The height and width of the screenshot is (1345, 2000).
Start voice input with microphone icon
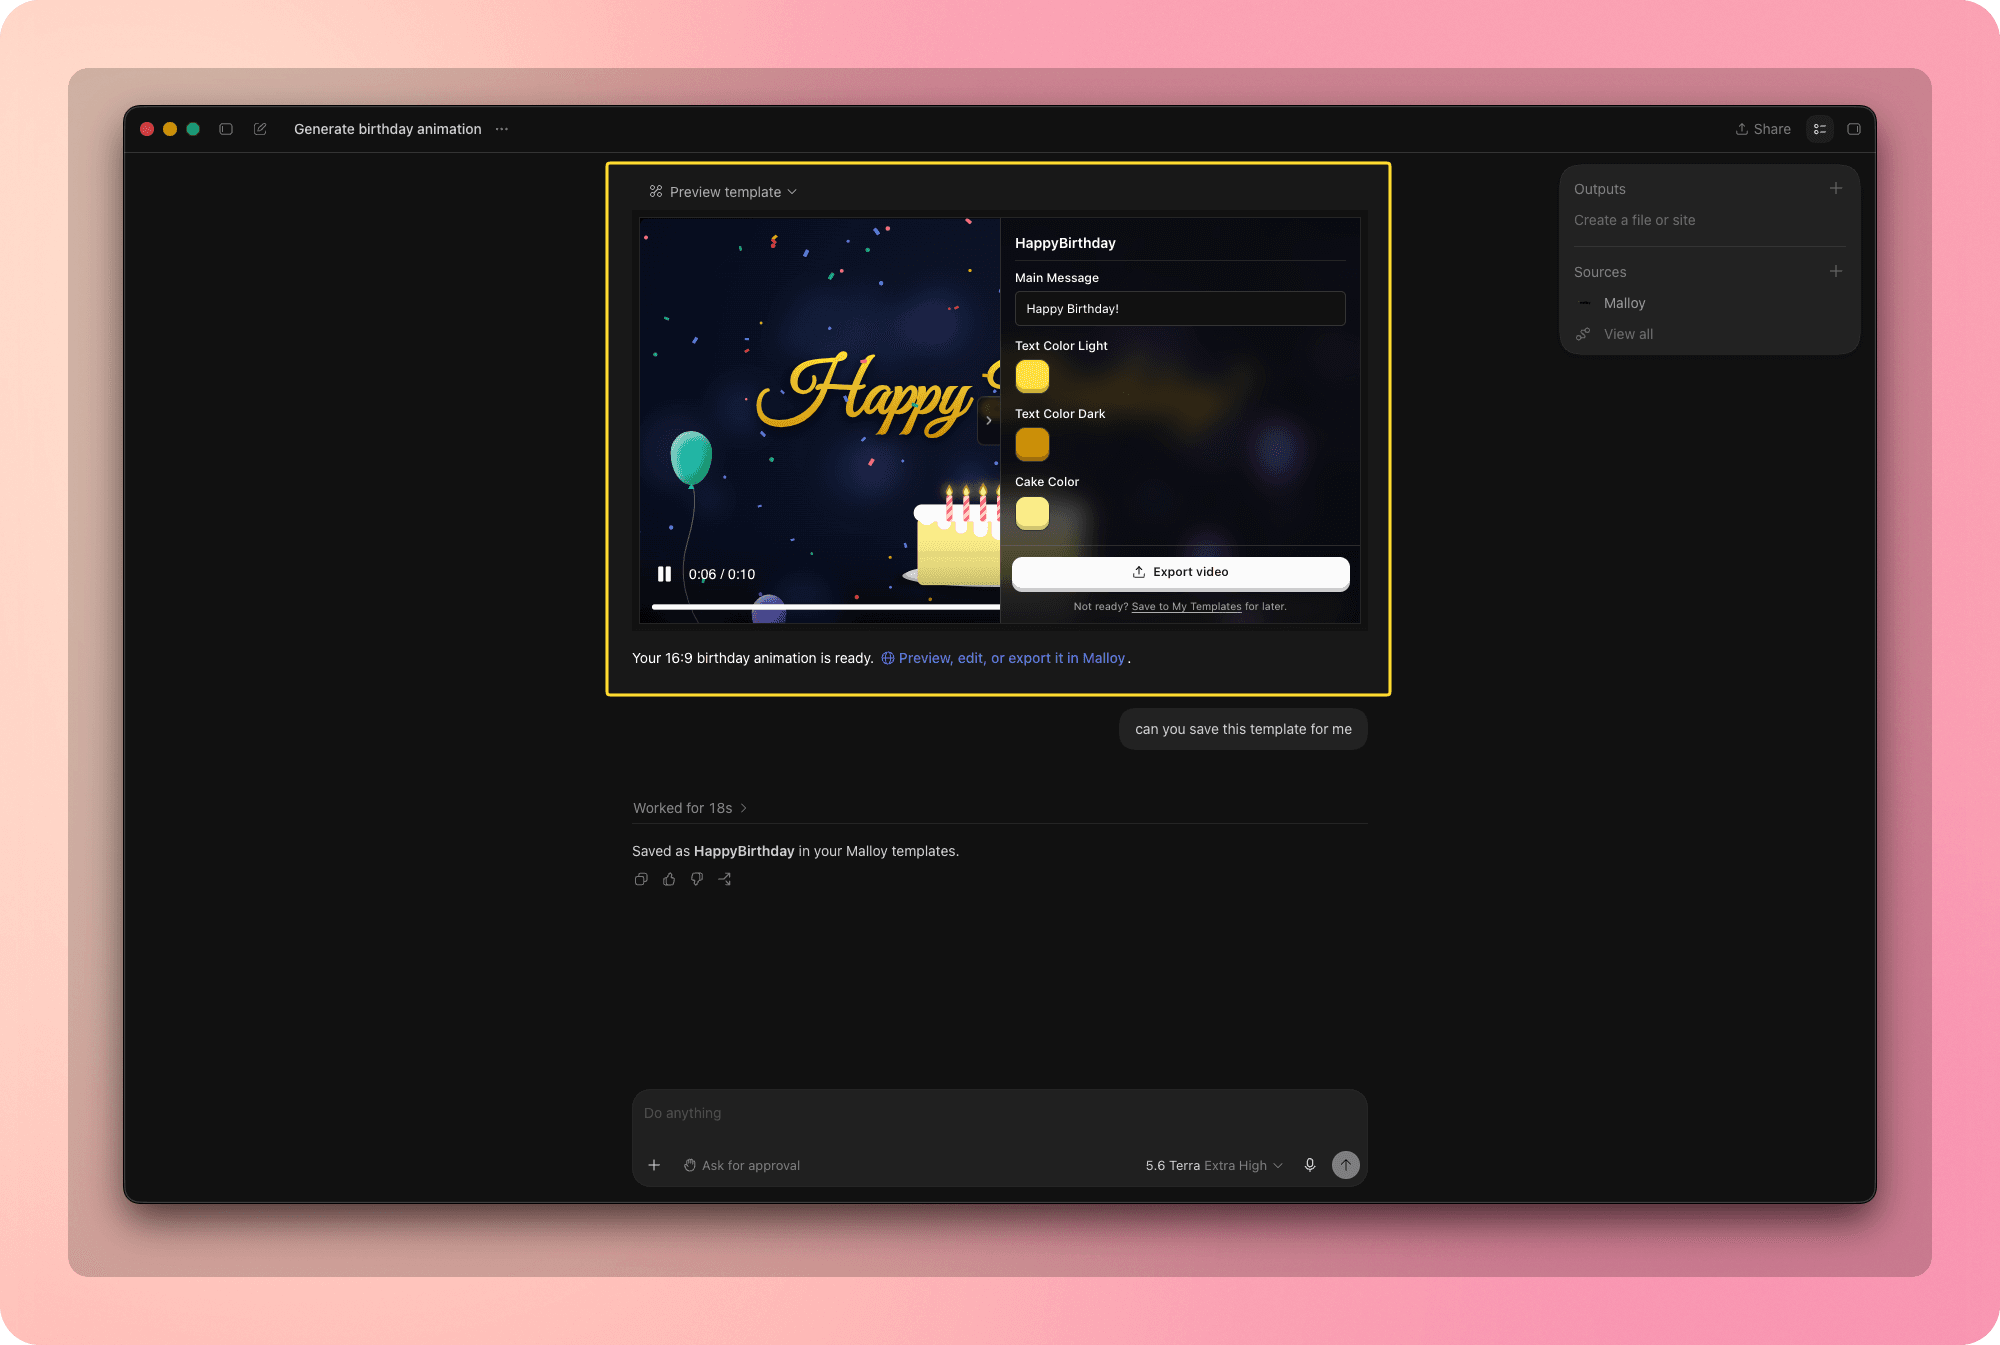click(x=1310, y=1165)
